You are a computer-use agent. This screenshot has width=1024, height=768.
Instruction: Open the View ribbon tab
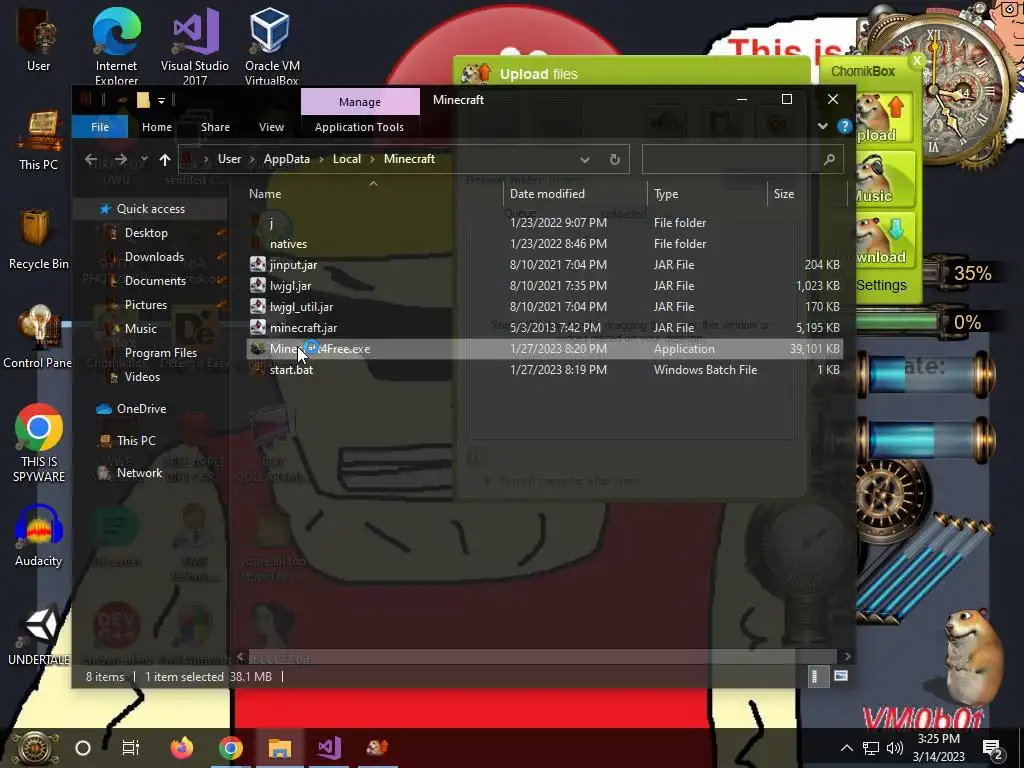point(271,127)
